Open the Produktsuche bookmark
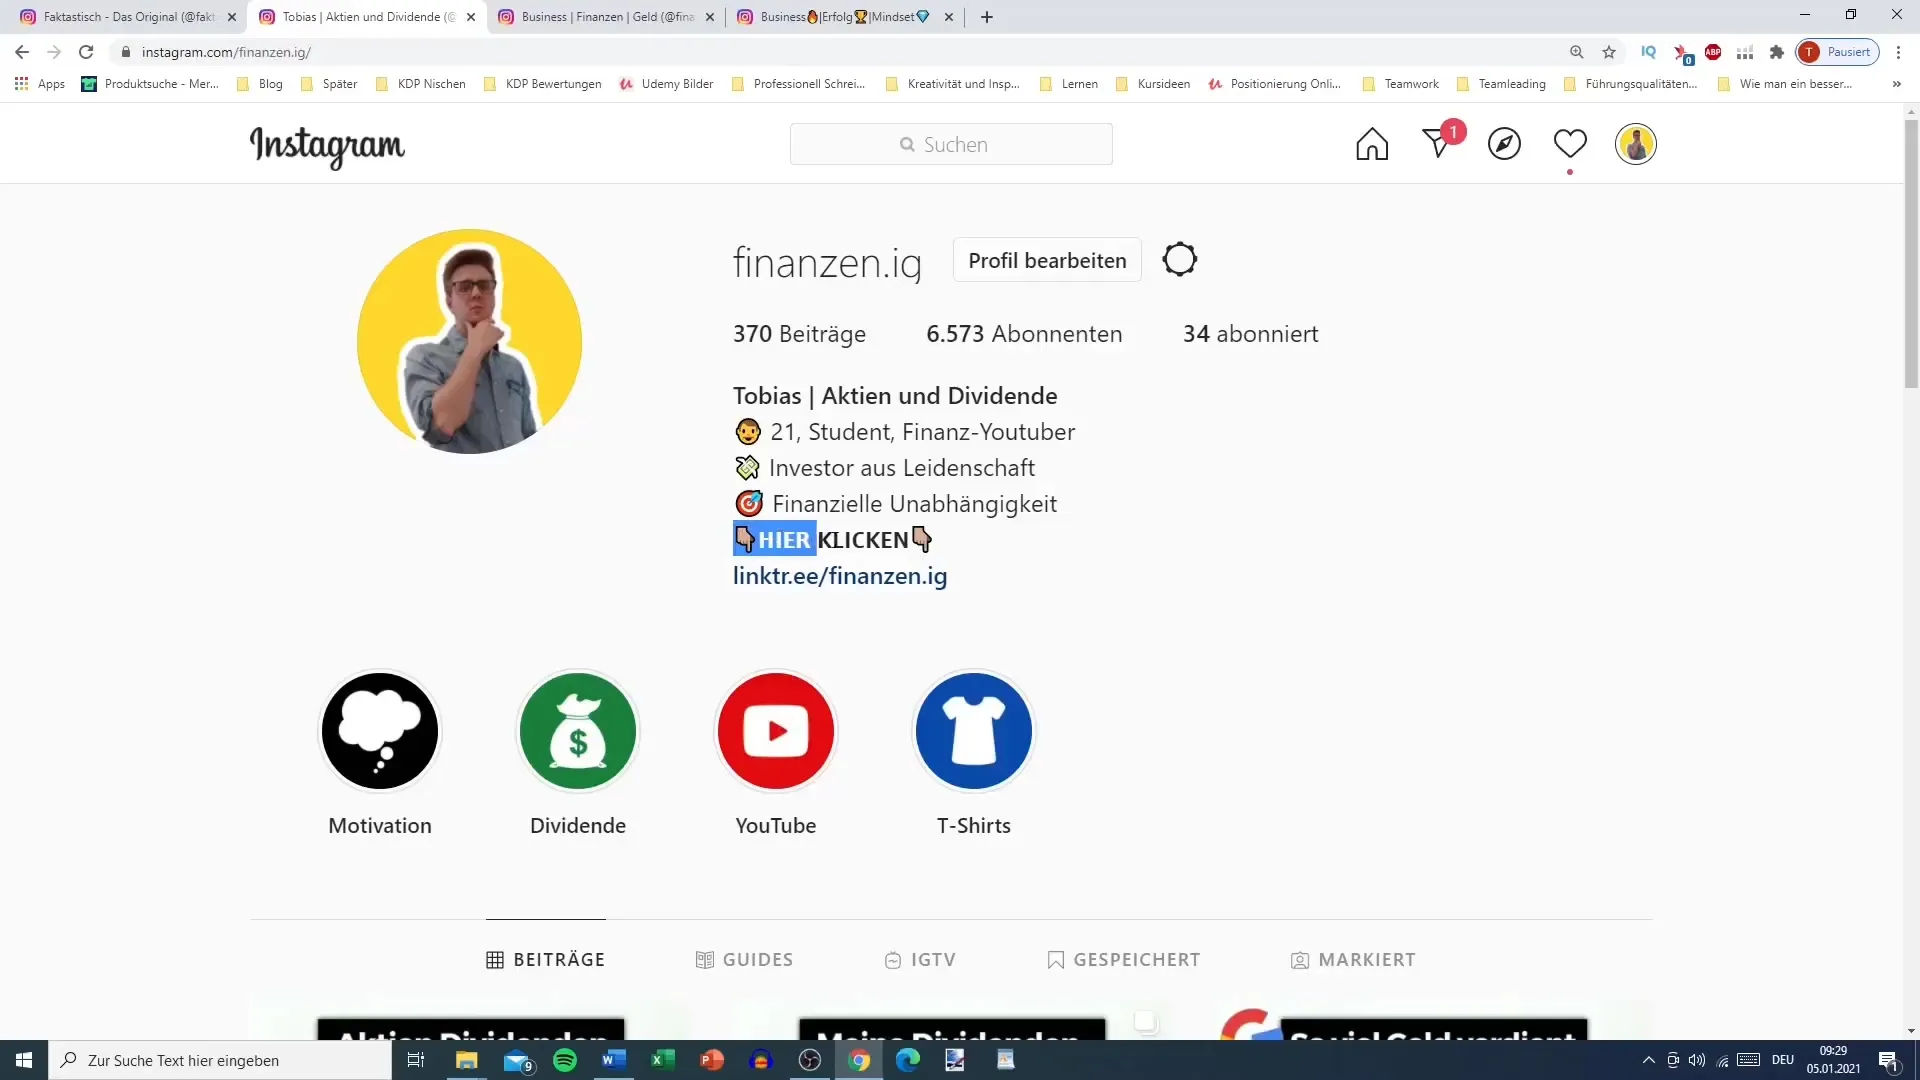 (x=150, y=84)
